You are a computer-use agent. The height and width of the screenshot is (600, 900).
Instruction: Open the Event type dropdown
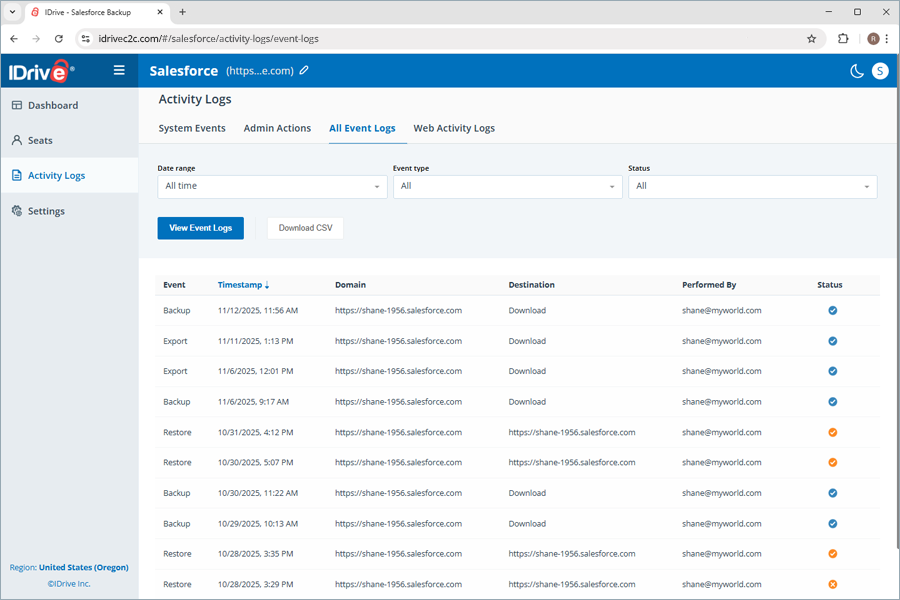click(x=507, y=187)
